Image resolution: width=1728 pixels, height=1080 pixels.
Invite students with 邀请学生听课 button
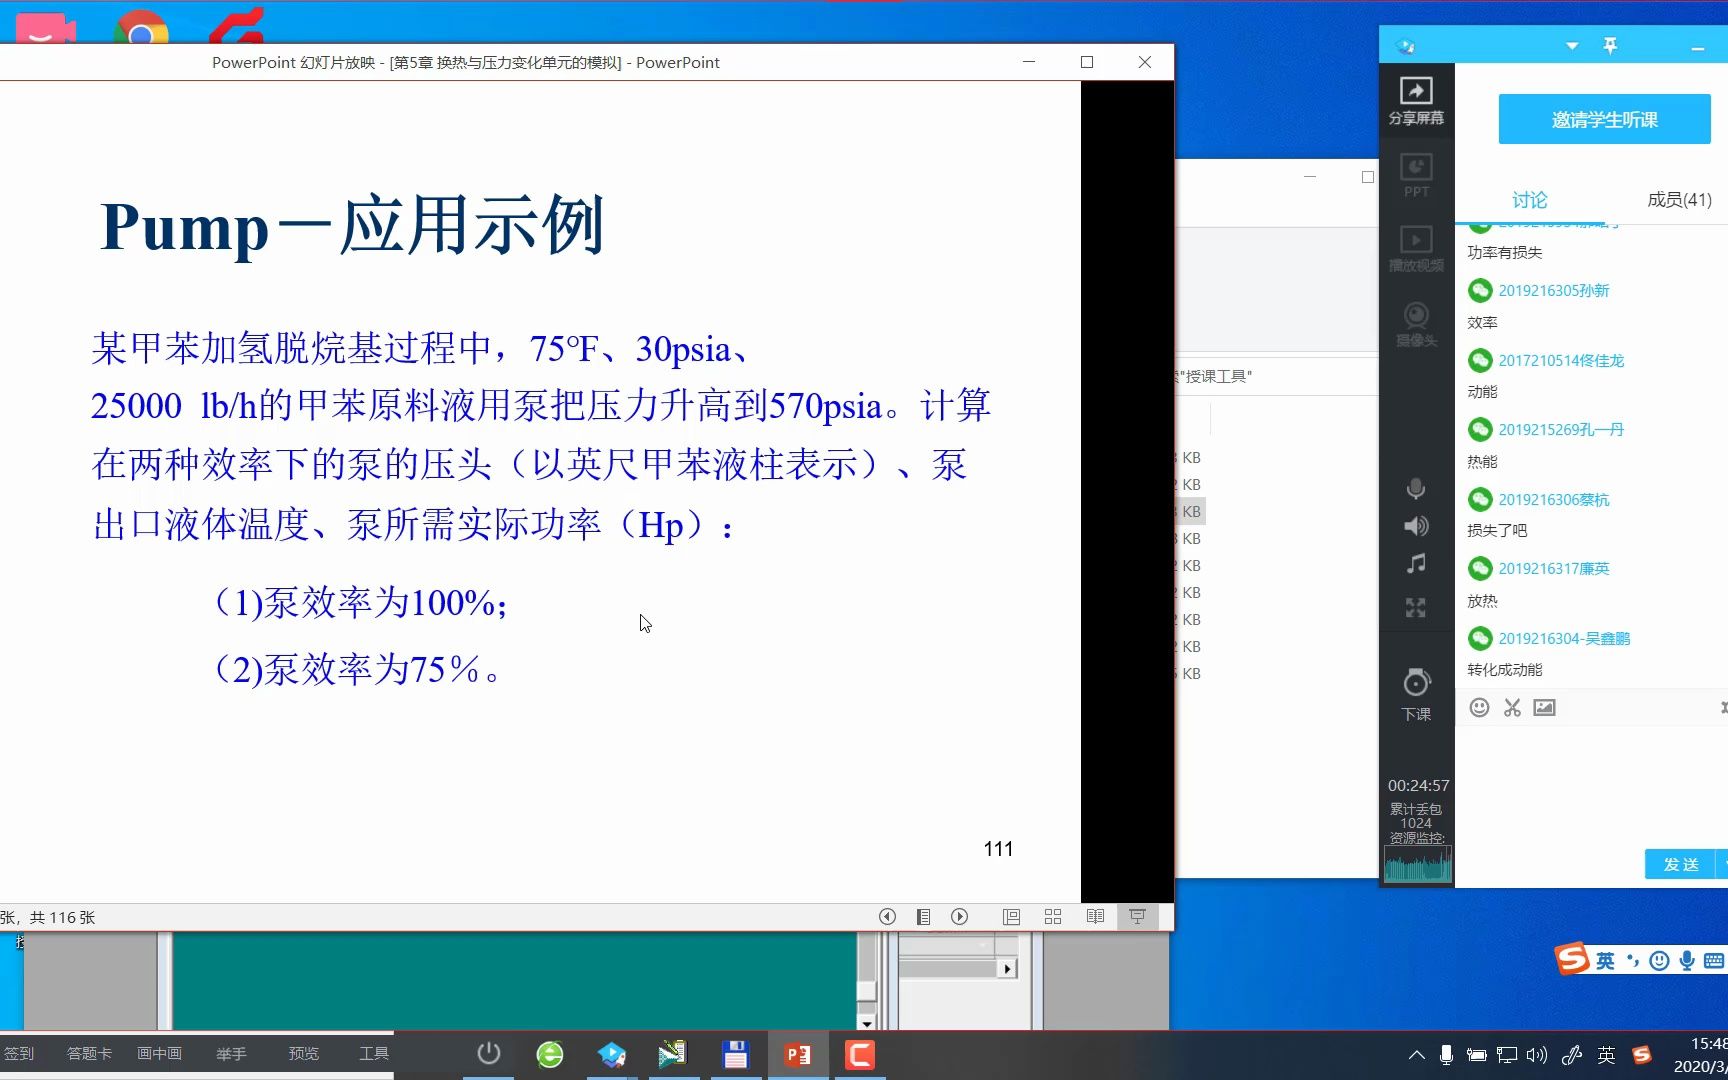click(x=1604, y=120)
